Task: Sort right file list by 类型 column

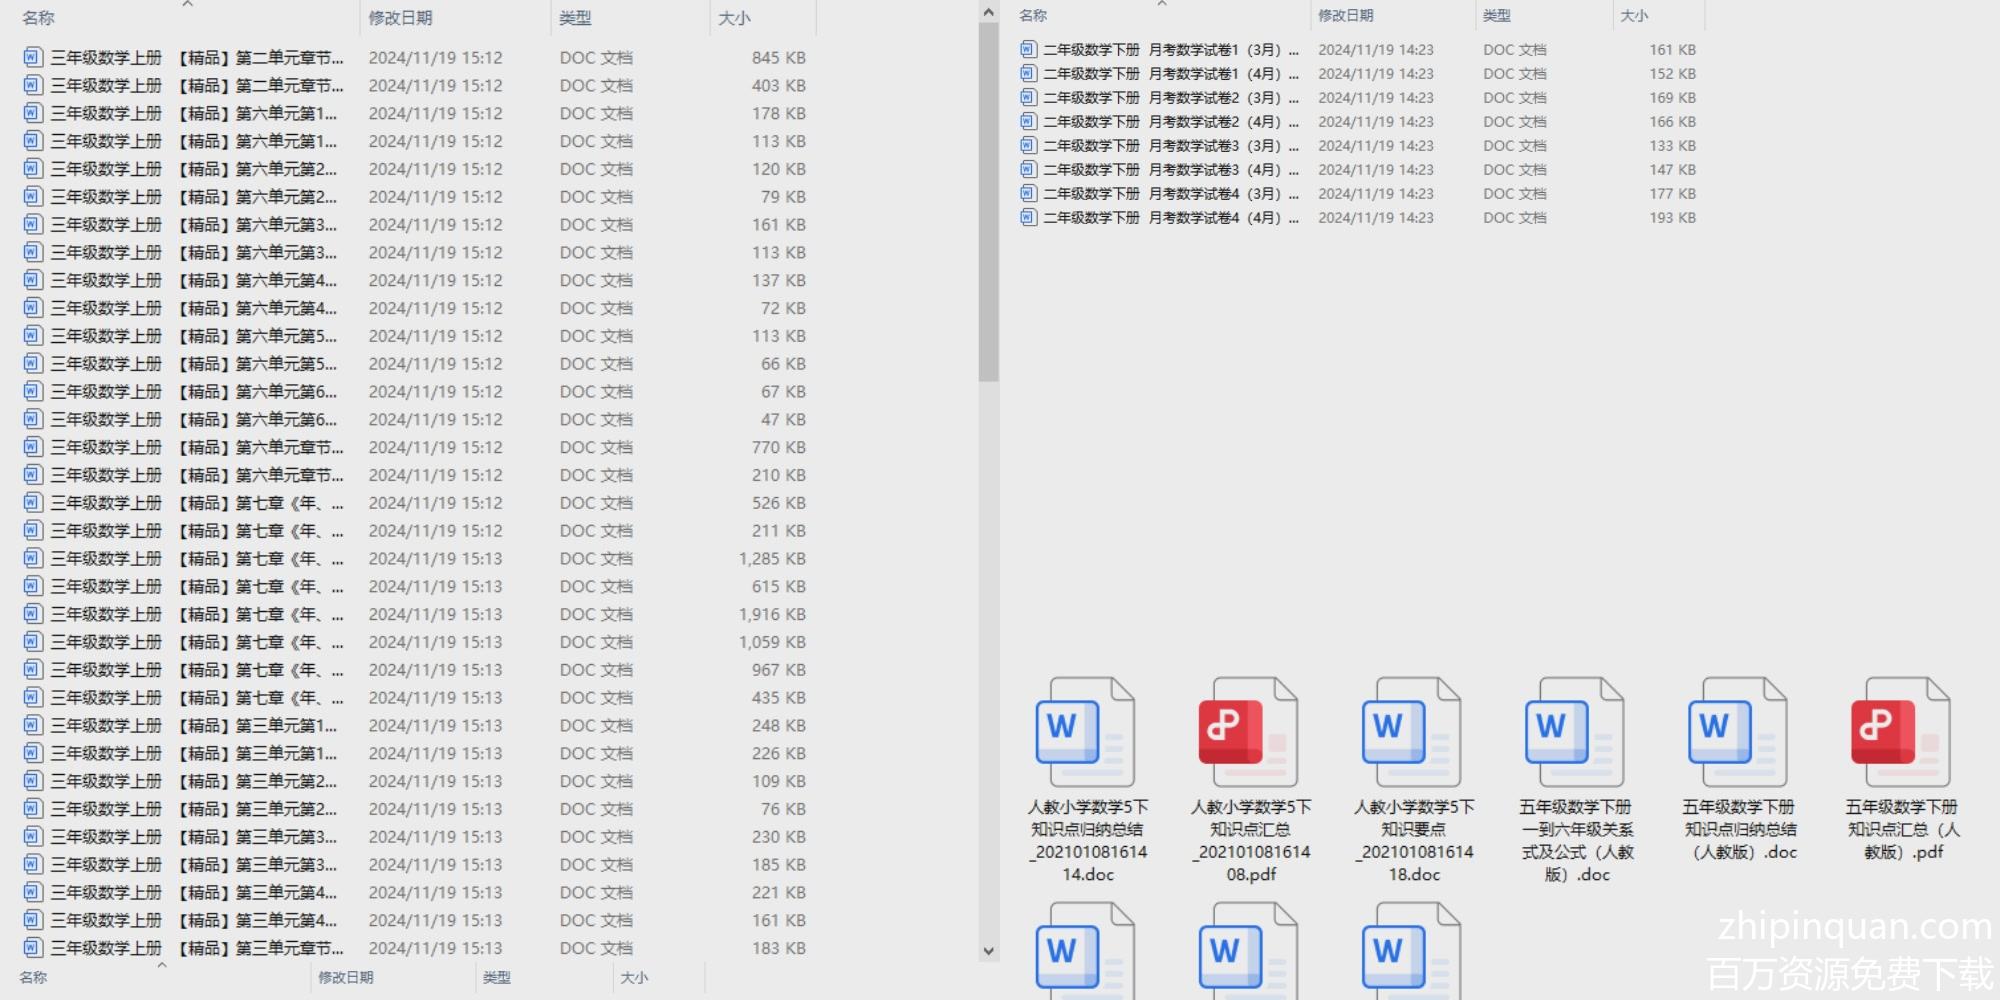Action: click(1496, 16)
